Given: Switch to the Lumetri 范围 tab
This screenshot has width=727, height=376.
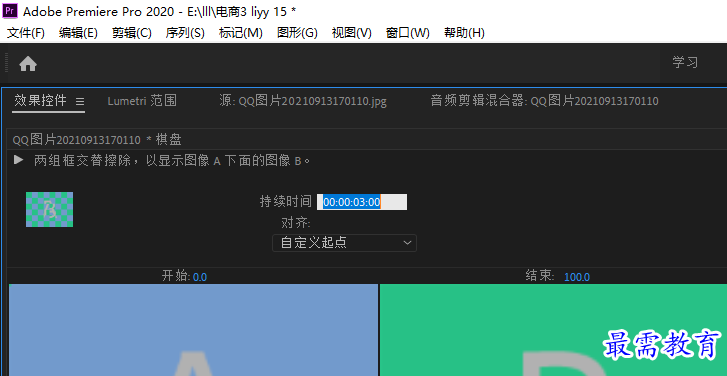Looking at the screenshot, I should click(x=142, y=101).
